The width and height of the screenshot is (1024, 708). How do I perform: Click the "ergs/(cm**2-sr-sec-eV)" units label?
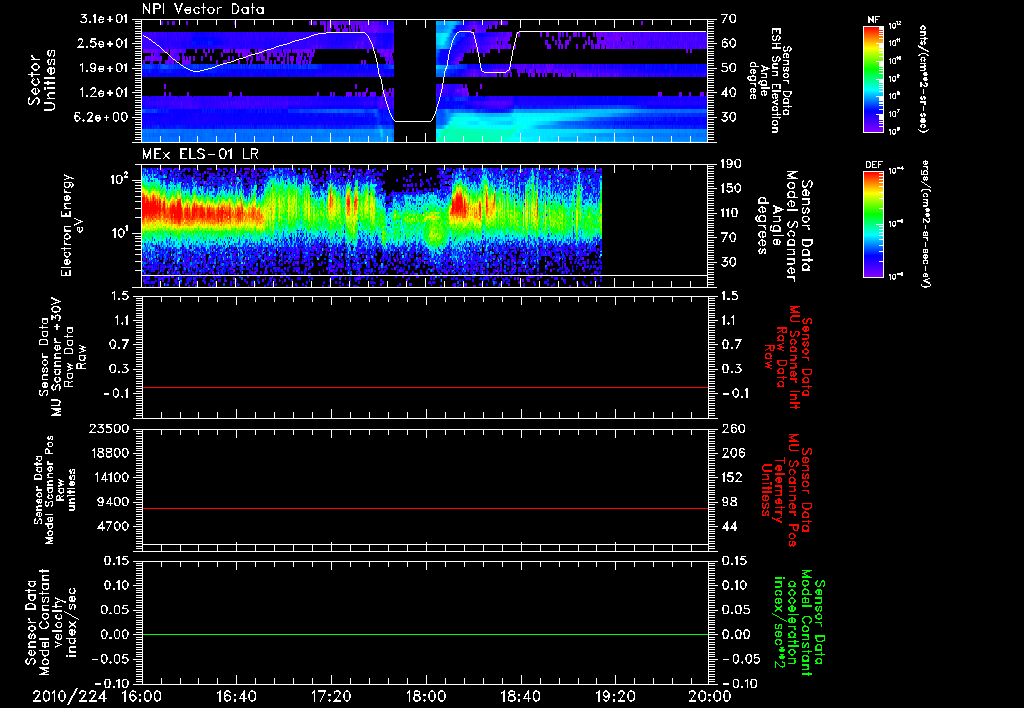(926, 224)
